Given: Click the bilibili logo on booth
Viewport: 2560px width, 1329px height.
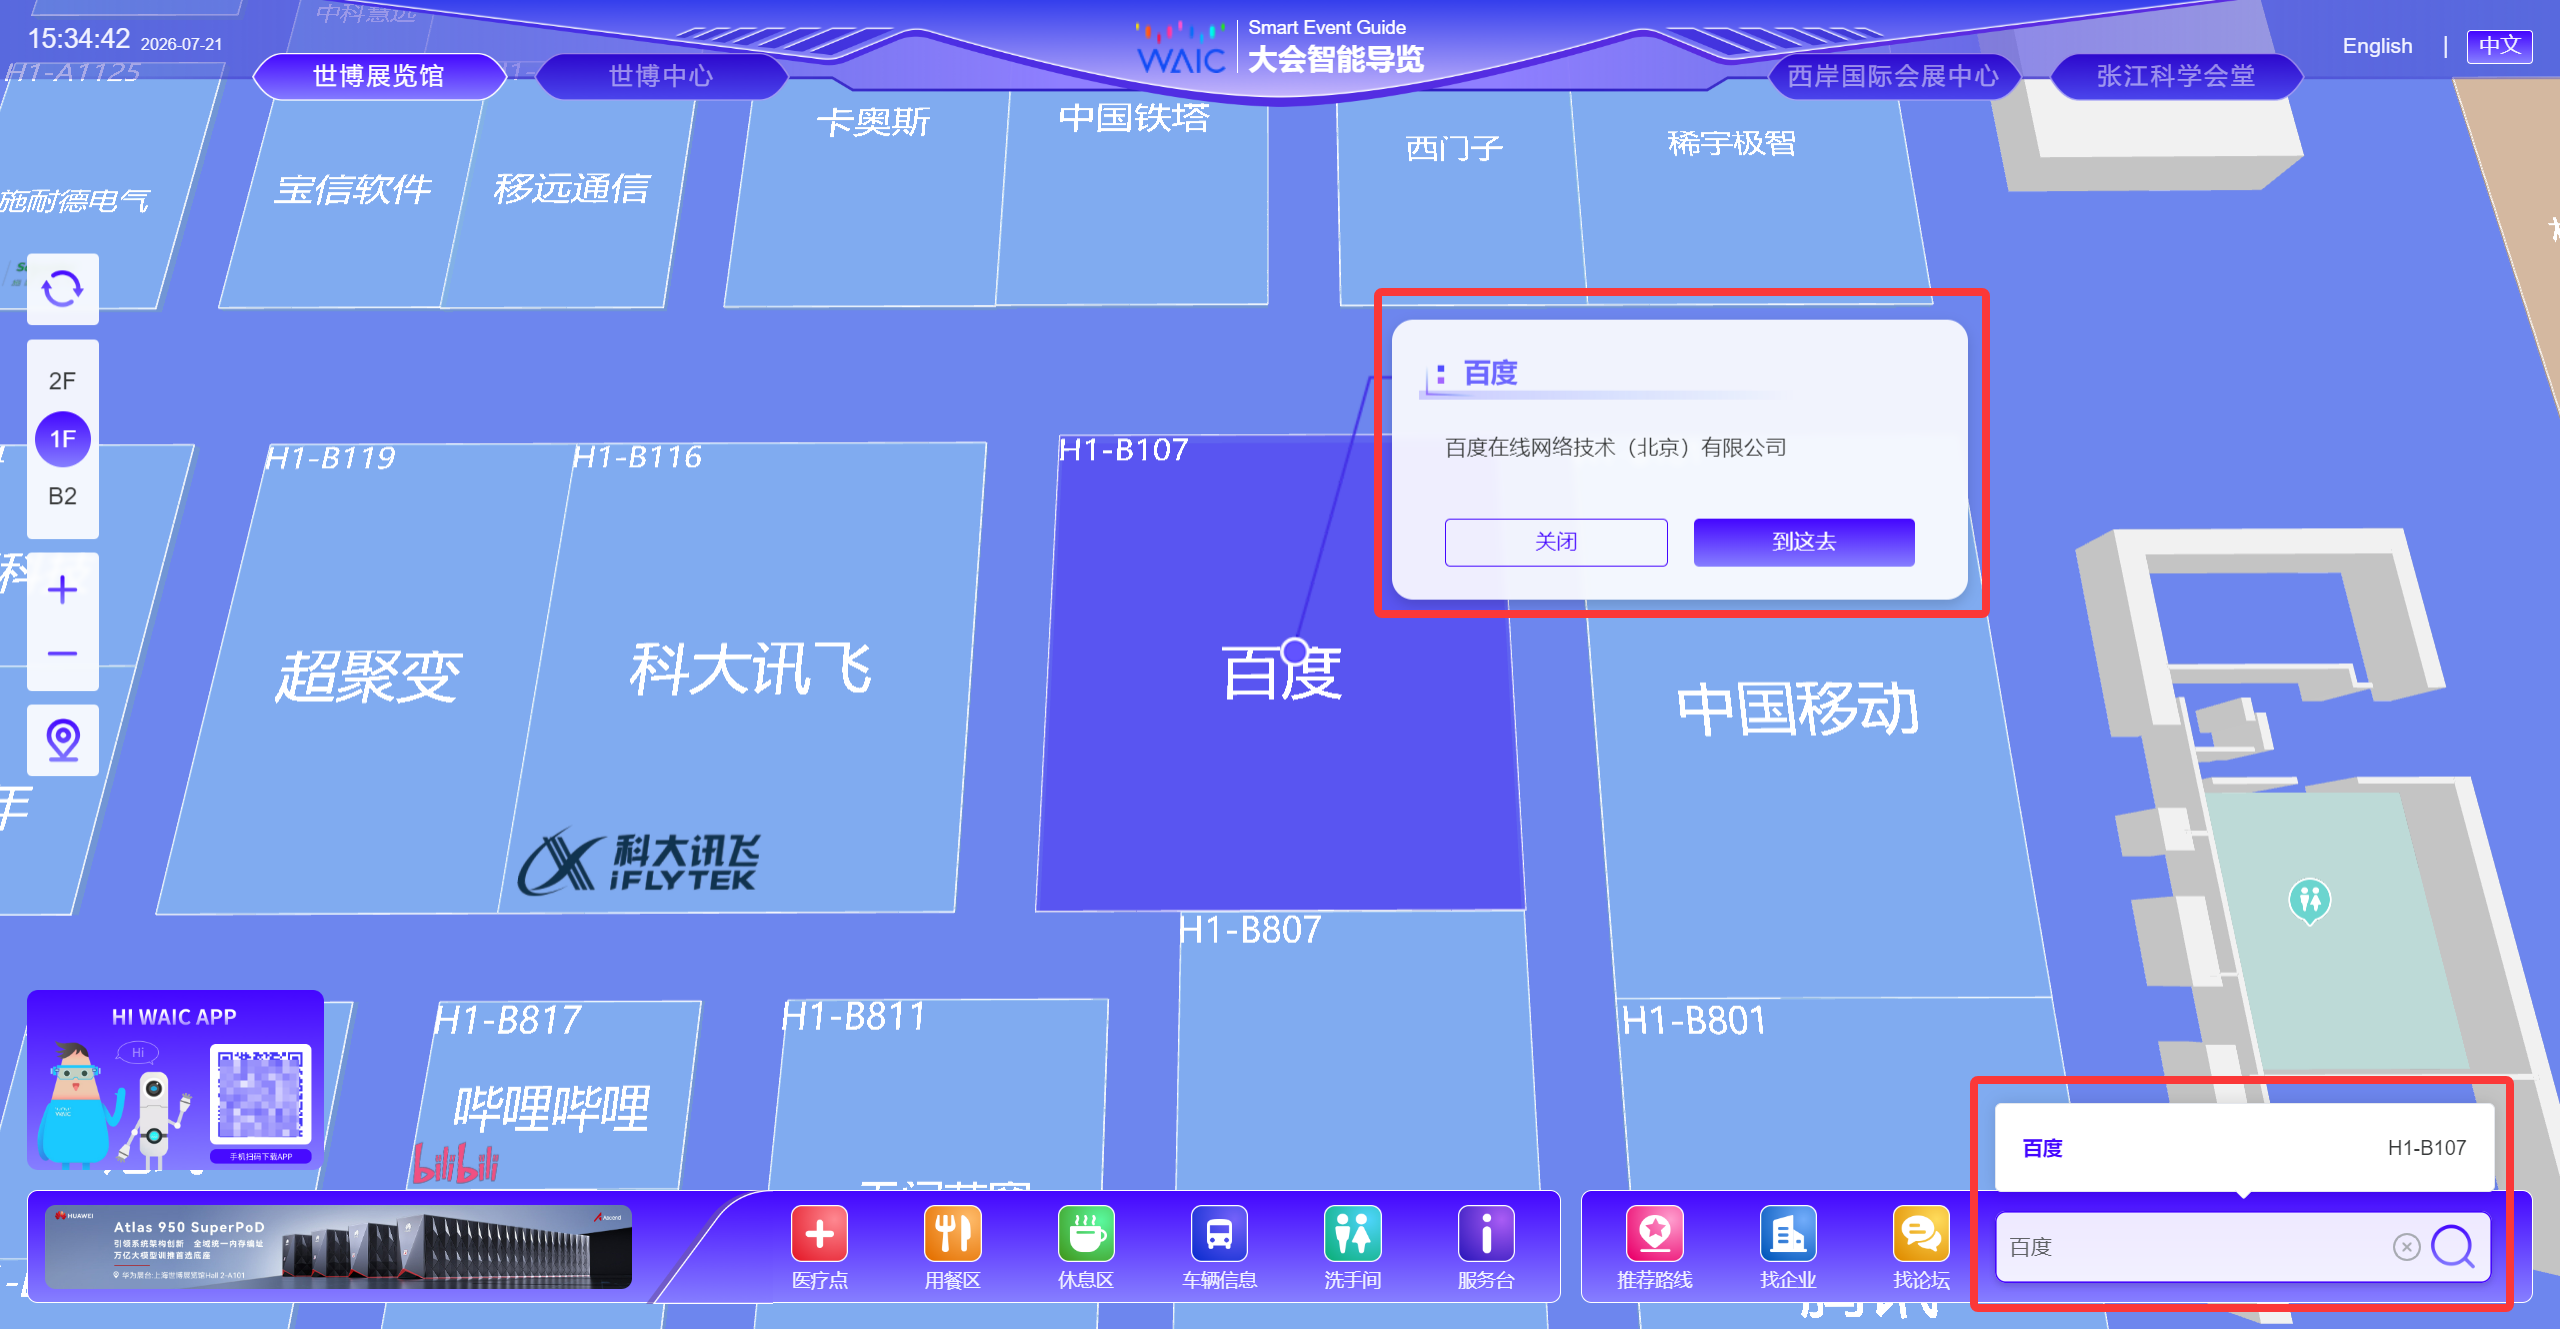Looking at the screenshot, I should tap(456, 1164).
